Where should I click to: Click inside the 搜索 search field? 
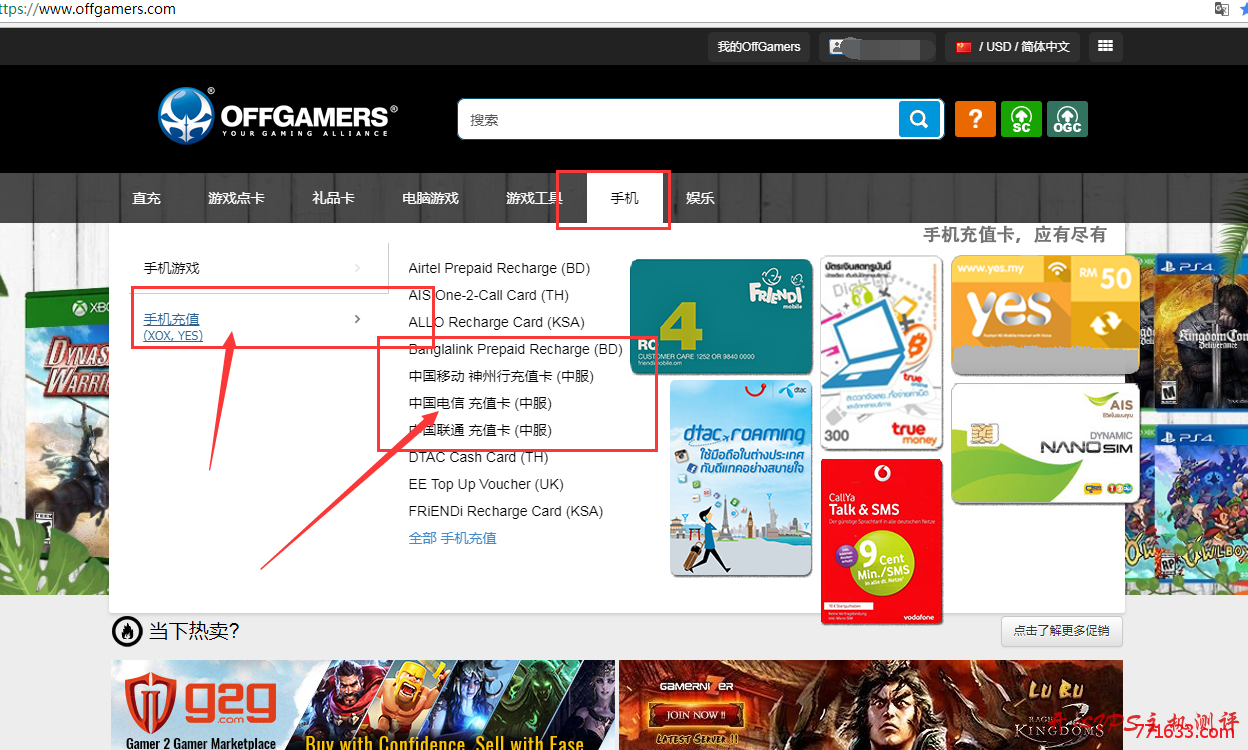[x=680, y=119]
